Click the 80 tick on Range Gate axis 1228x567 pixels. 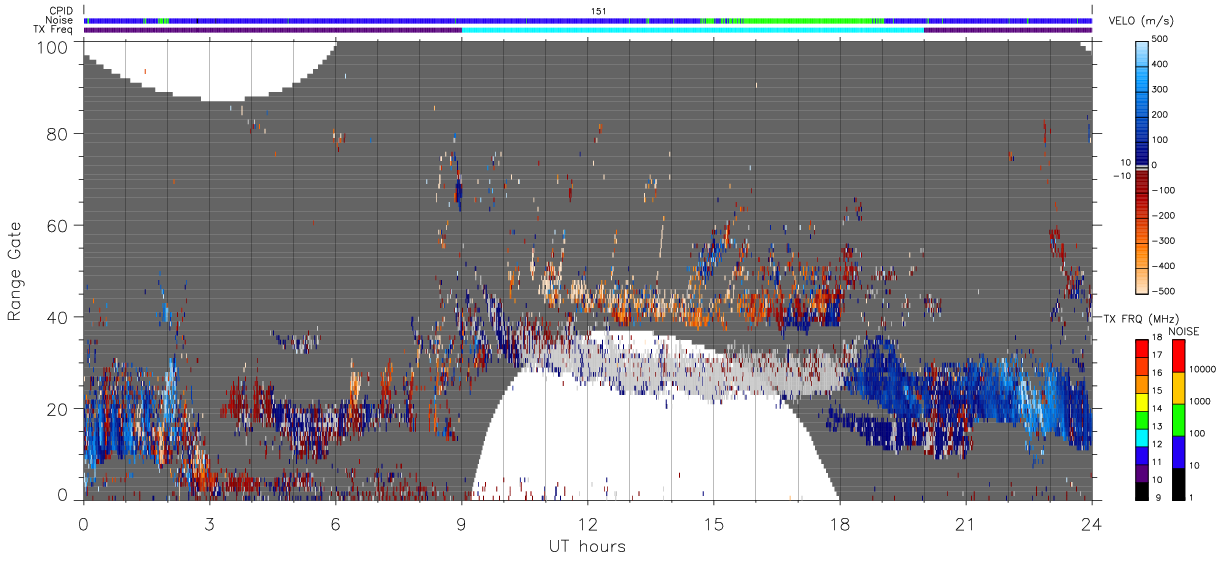point(58,133)
